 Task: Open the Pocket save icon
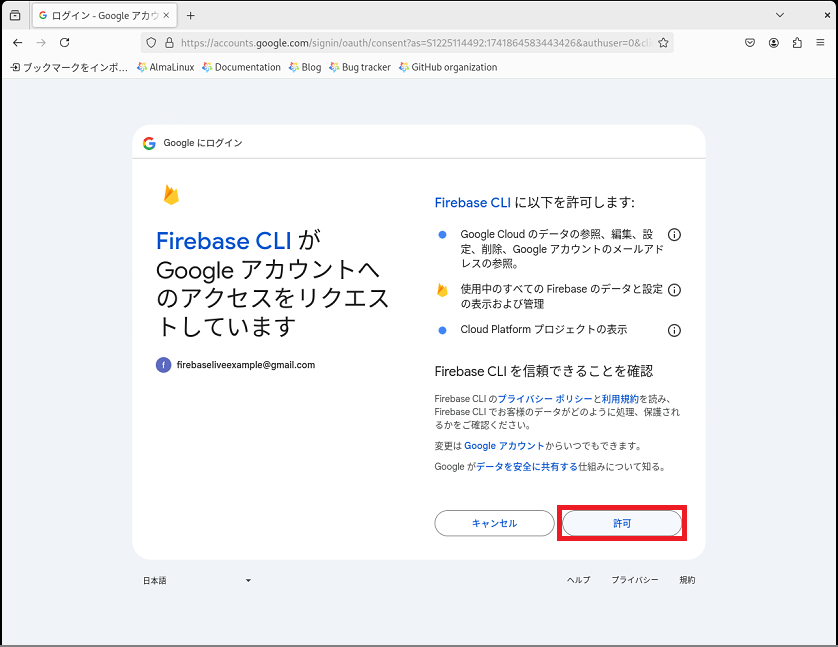[x=750, y=43]
